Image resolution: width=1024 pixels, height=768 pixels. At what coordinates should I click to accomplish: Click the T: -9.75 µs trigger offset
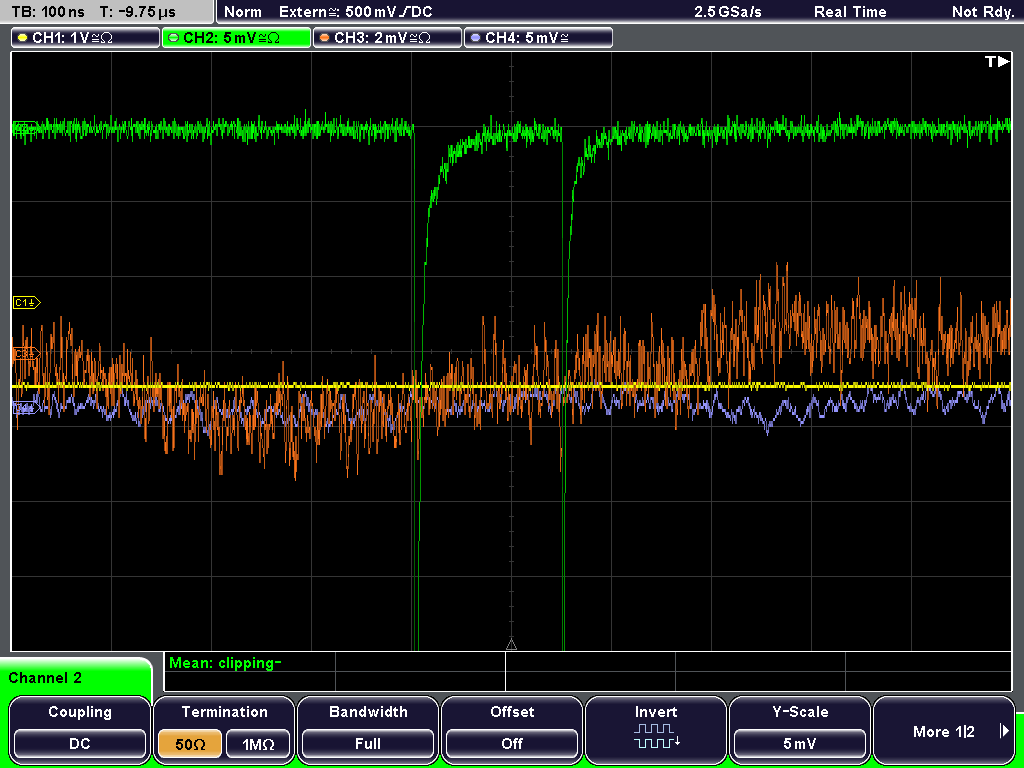click(138, 12)
